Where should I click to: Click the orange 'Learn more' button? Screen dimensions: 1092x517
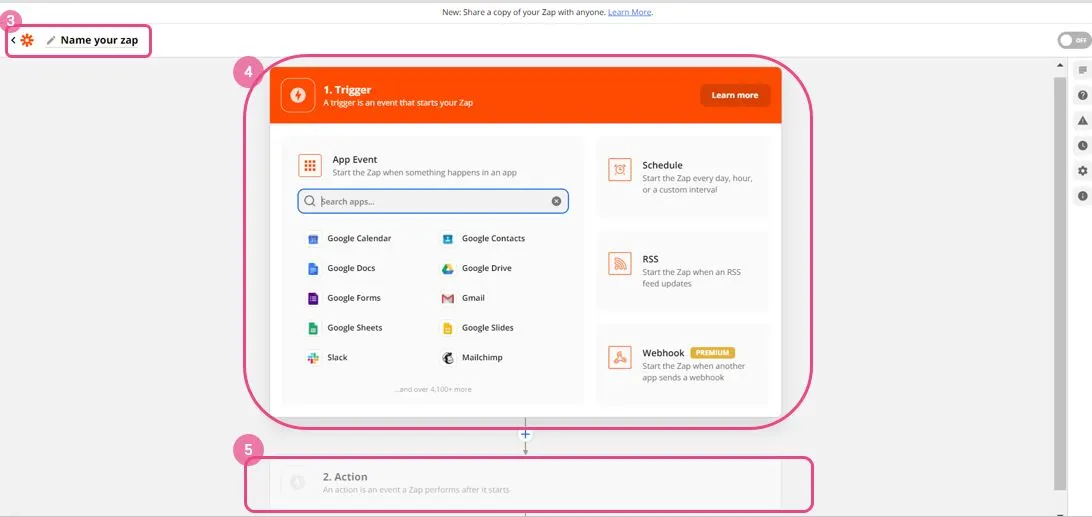coord(735,95)
